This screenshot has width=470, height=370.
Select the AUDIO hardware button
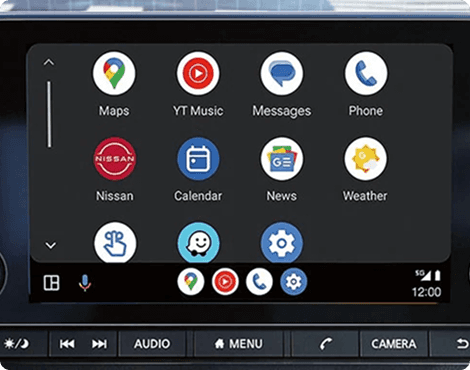(x=152, y=344)
